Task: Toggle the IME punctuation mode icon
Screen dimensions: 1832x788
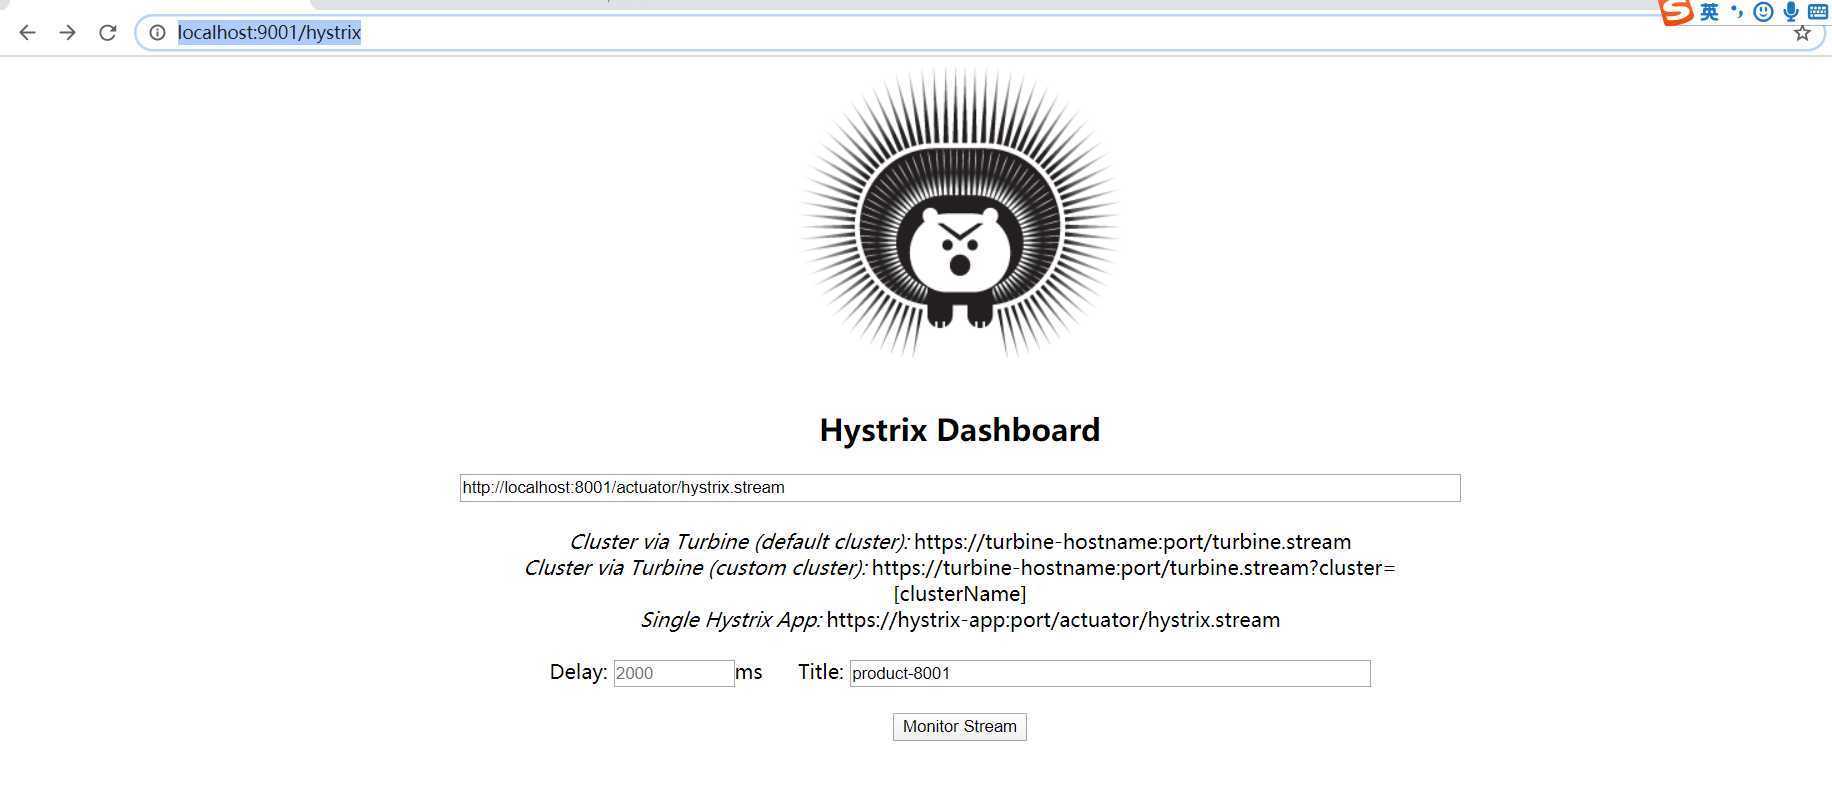Action: [1737, 12]
